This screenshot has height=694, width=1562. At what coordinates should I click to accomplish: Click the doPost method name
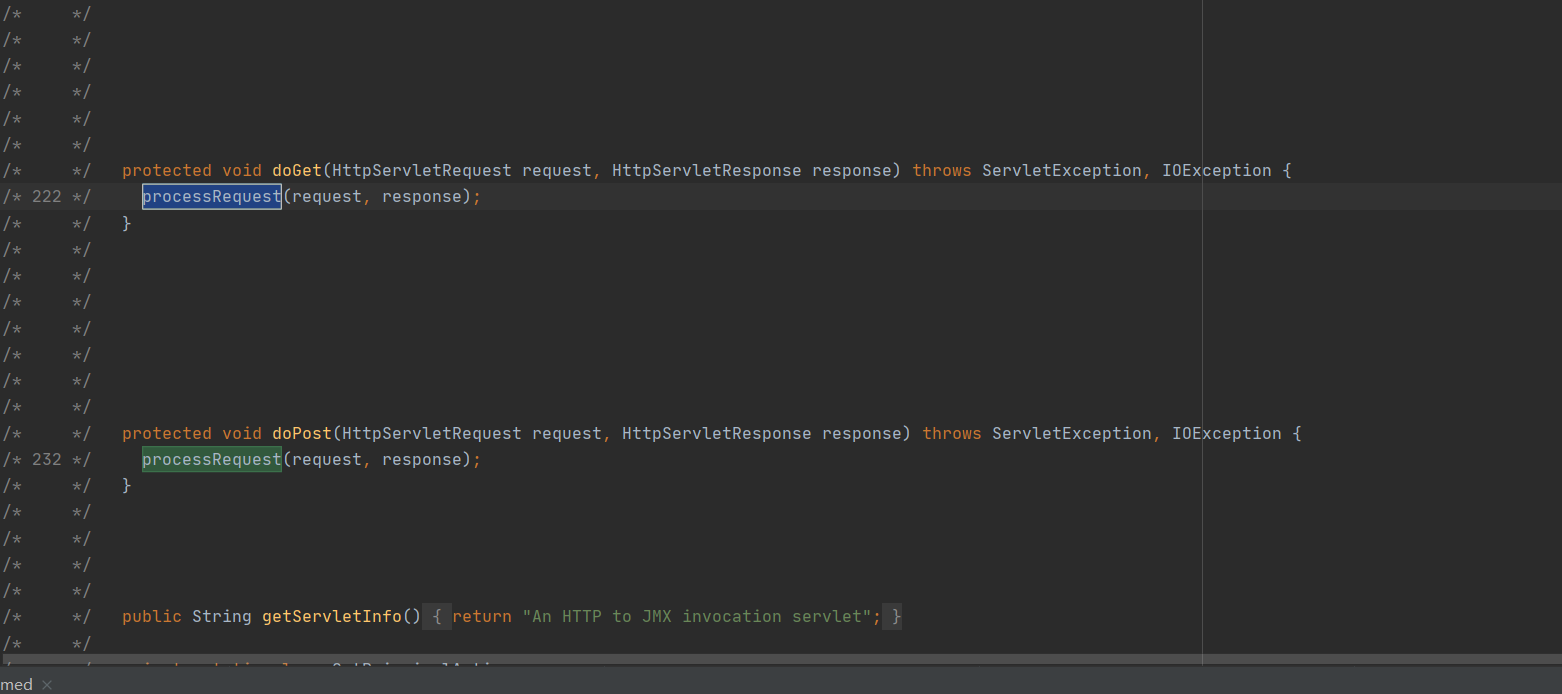click(302, 434)
